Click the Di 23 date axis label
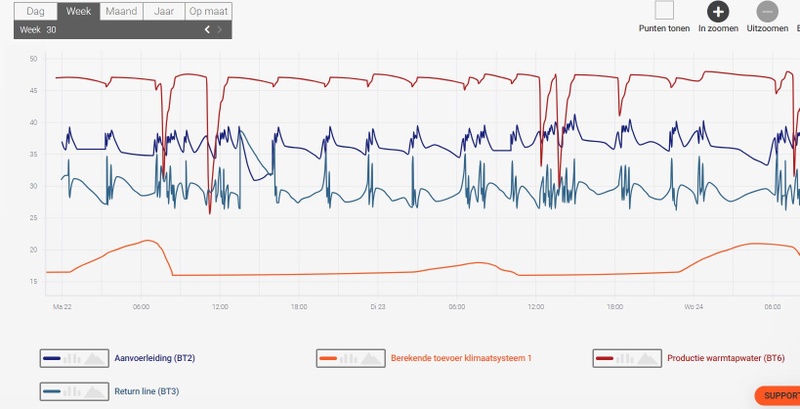 point(378,306)
